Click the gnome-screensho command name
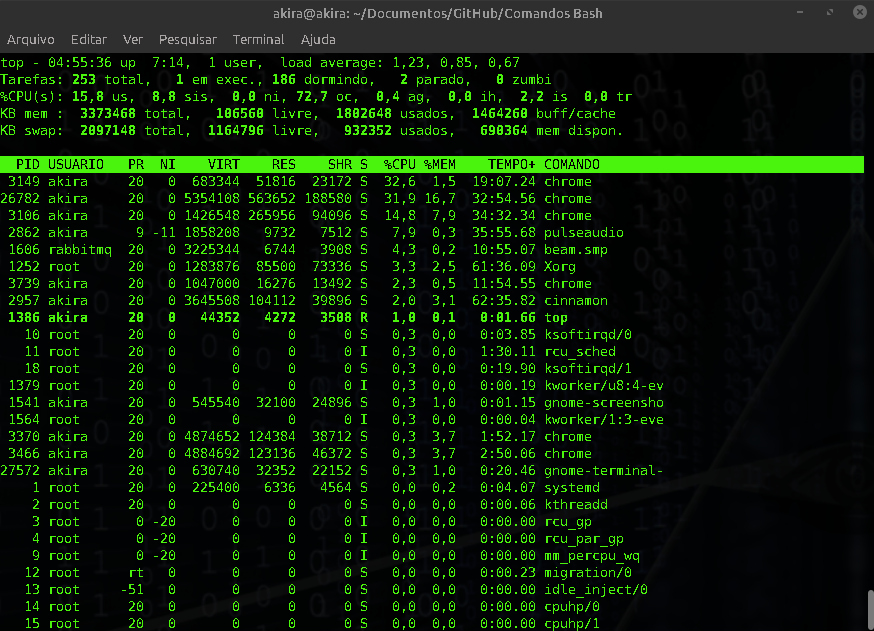This screenshot has width=874, height=631. [x=604, y=402]
